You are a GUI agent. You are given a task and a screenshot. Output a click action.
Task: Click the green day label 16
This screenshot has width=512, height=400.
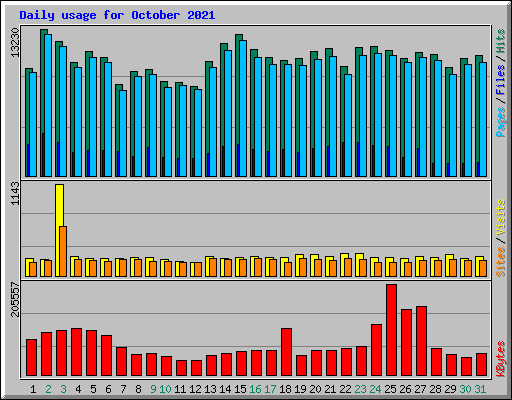coord(255,389)
